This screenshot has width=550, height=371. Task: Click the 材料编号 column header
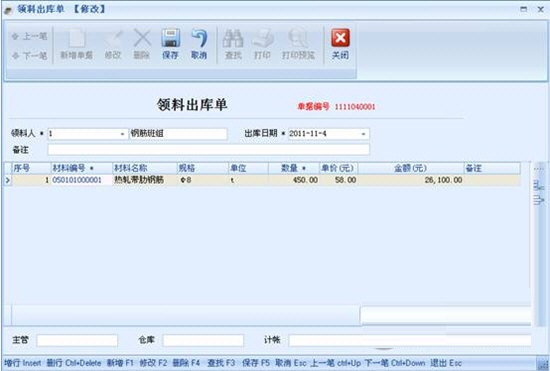pos(81,168)
